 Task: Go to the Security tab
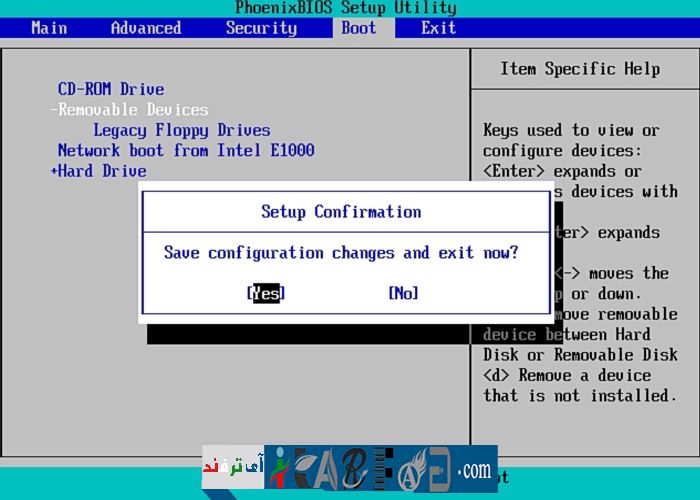pos(261,28)
